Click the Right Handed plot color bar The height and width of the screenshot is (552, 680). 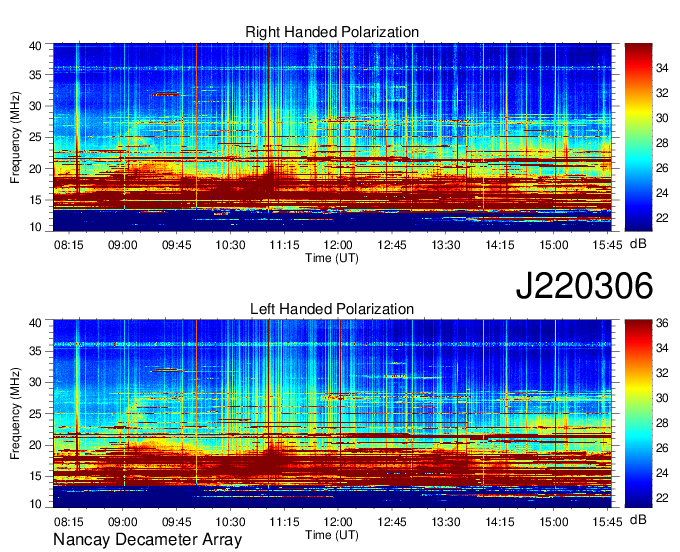point(638,137)
